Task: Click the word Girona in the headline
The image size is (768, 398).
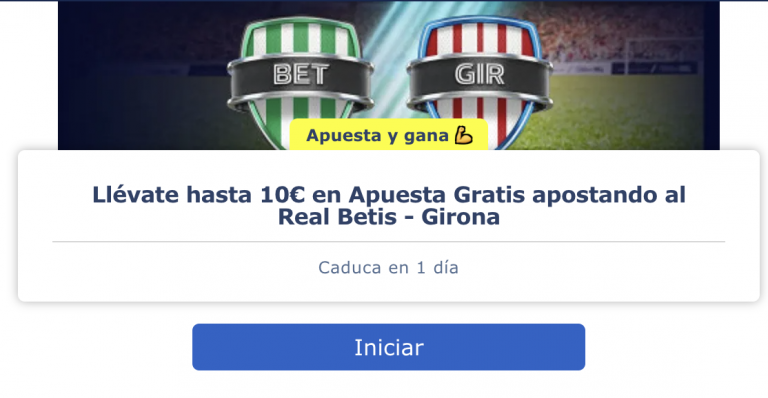Action: (460, 216)
